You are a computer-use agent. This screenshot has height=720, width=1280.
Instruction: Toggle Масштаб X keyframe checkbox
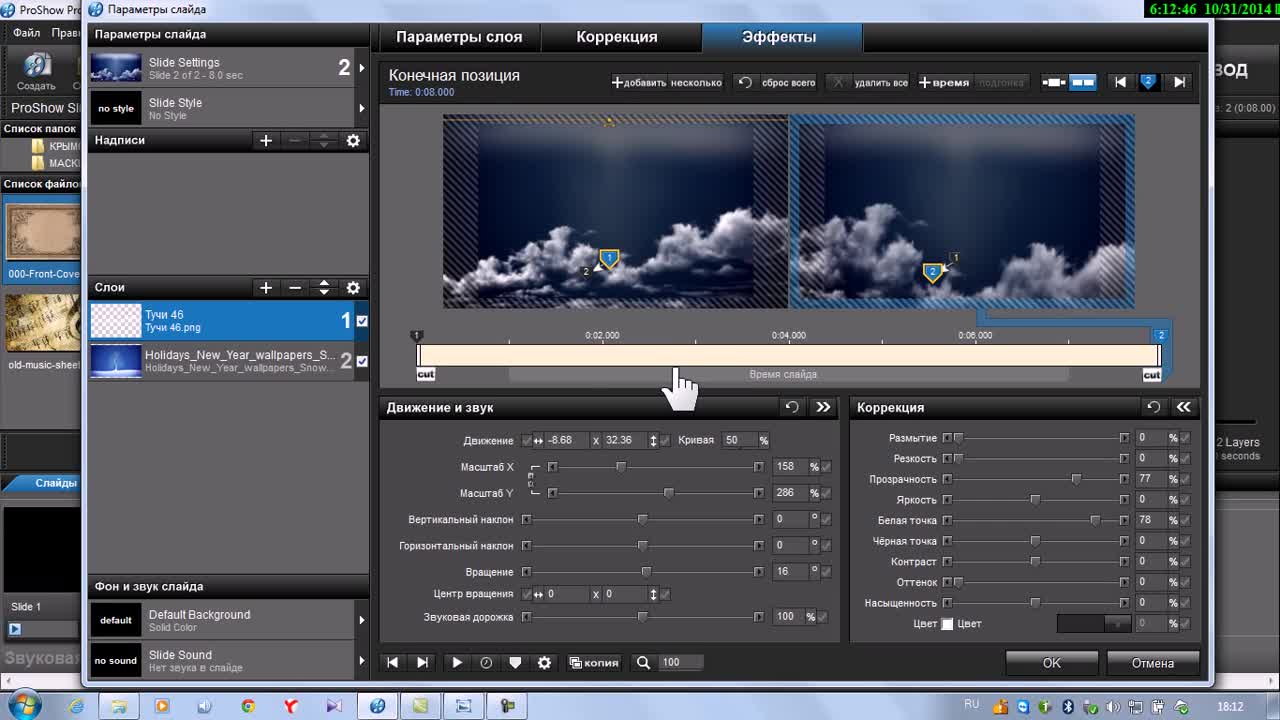tap(826, 467)
